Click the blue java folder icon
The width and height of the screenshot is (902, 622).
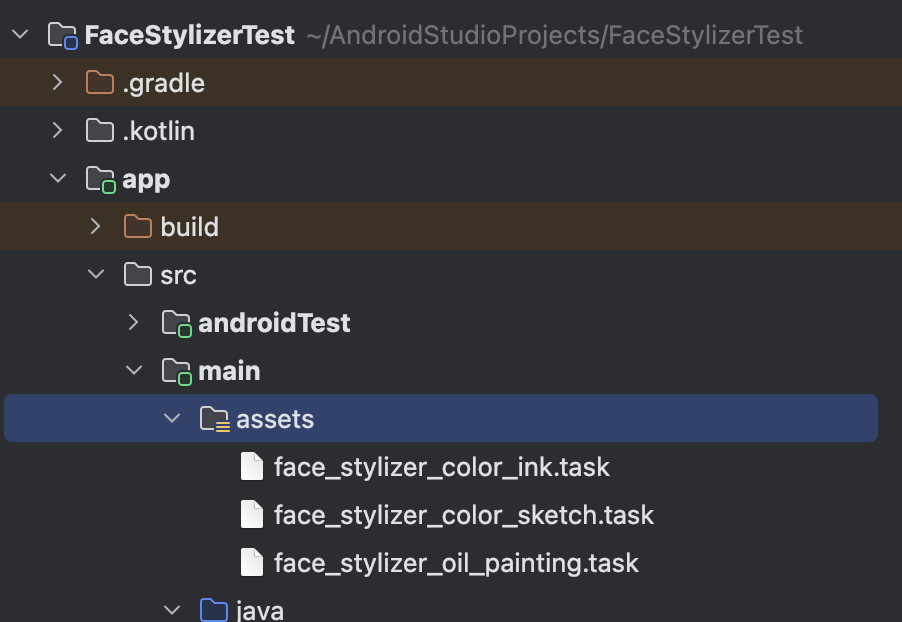click(214, 610)
